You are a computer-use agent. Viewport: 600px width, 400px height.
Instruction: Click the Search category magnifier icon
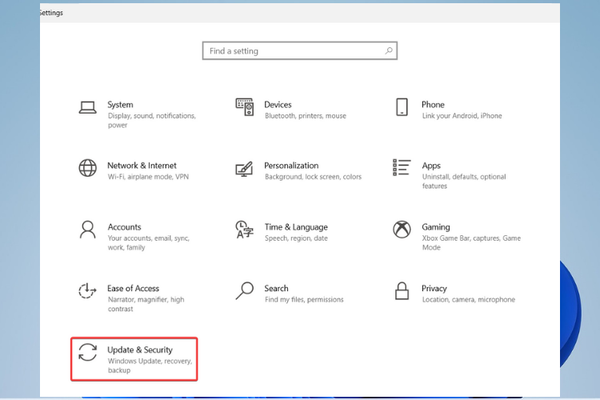244,291
